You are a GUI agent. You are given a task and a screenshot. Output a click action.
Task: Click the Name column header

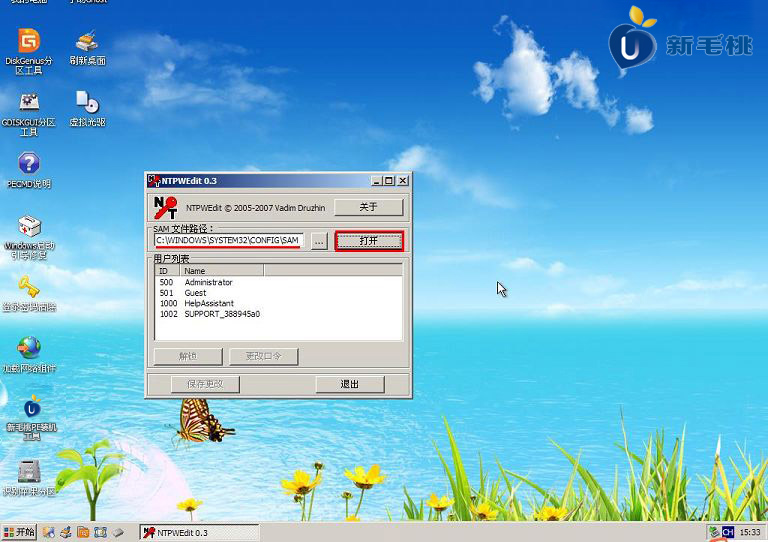[222, 271]
